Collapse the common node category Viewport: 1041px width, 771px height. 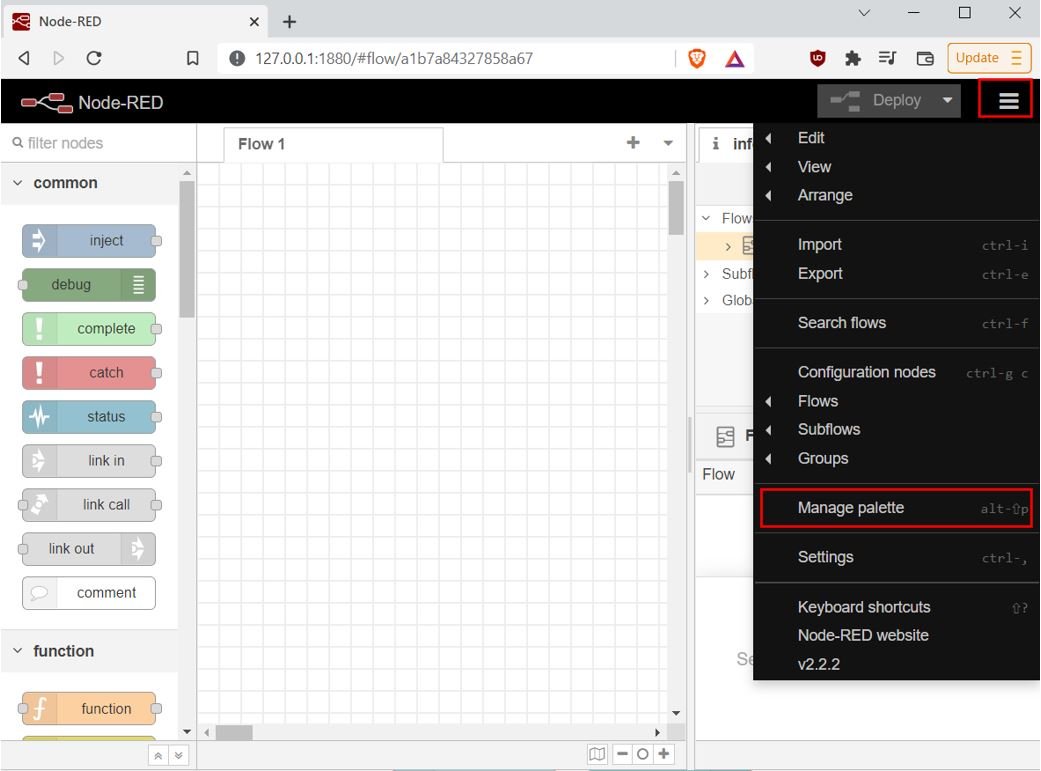tap(63, 182)
